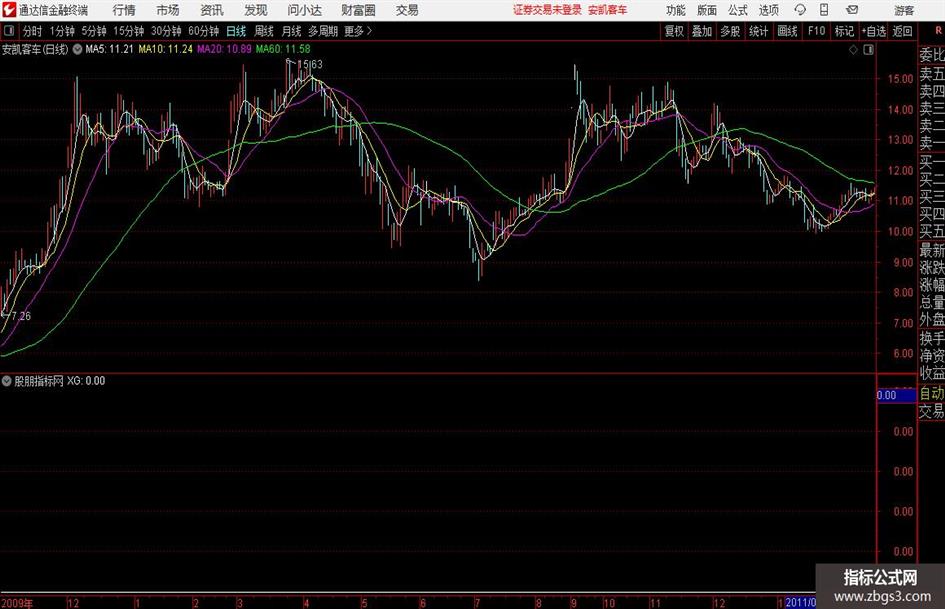
Task: Open the 公式 menu
Action: pyautogui.click(x=738, y=10)
